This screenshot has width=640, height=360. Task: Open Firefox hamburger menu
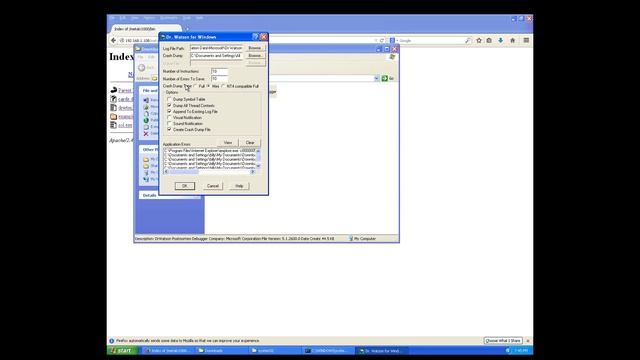[x=526, y=40]
